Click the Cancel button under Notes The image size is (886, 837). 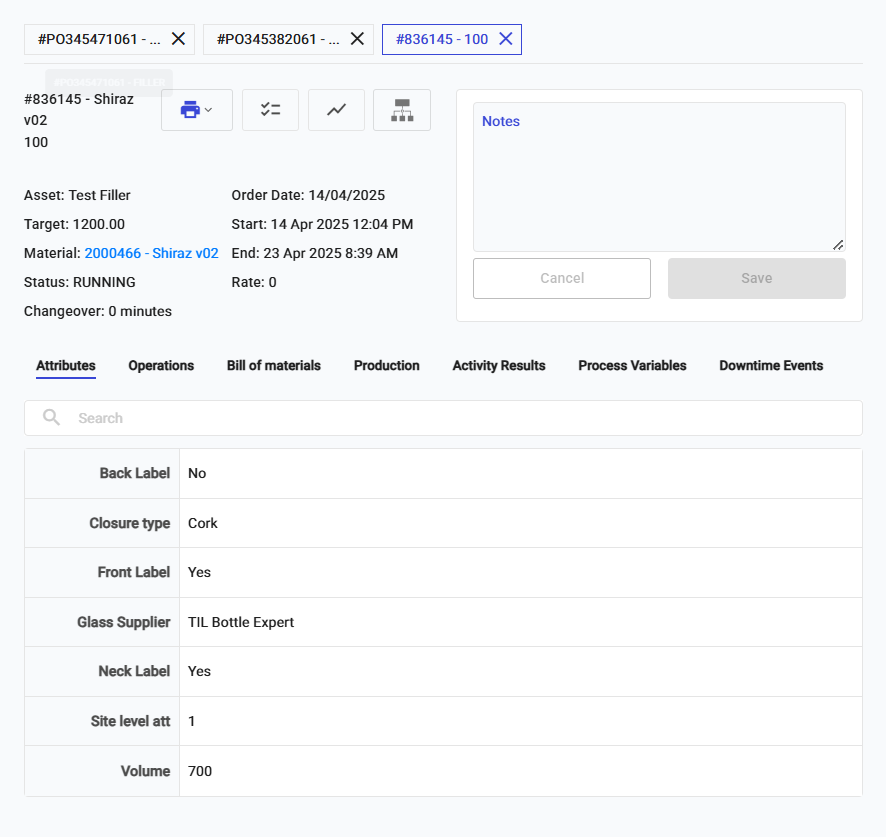[x=562, y=278]
